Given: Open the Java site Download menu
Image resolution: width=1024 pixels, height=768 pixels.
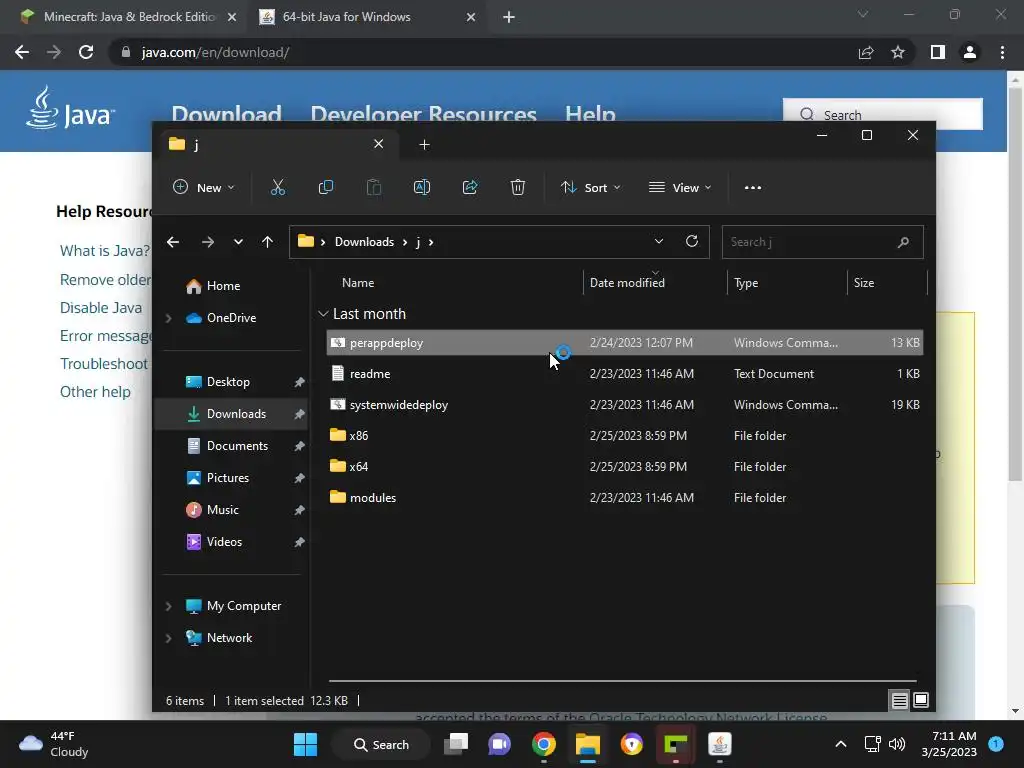Looking at the screenshot, I should (227, 114).
